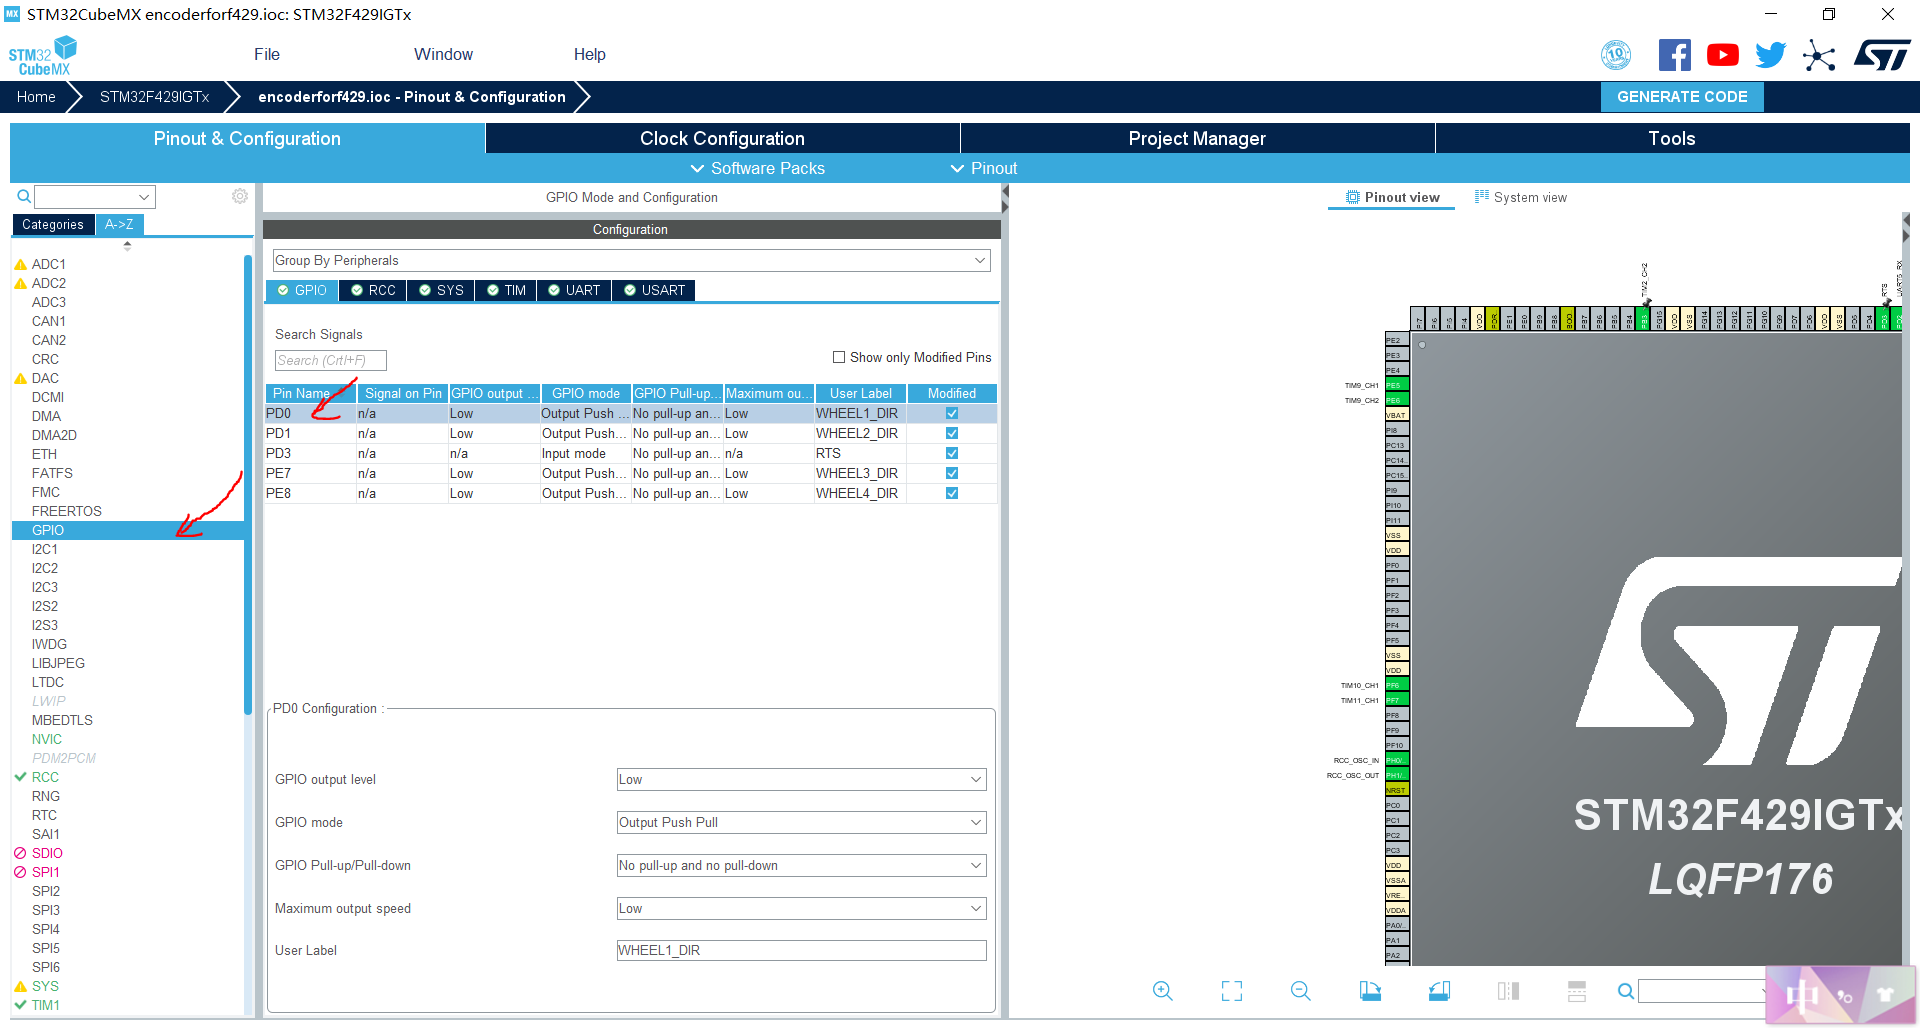Click the PH0 oscillator pin on chip
The height and width of the screenshot is (1028, 1920).
pos(1397,760)
